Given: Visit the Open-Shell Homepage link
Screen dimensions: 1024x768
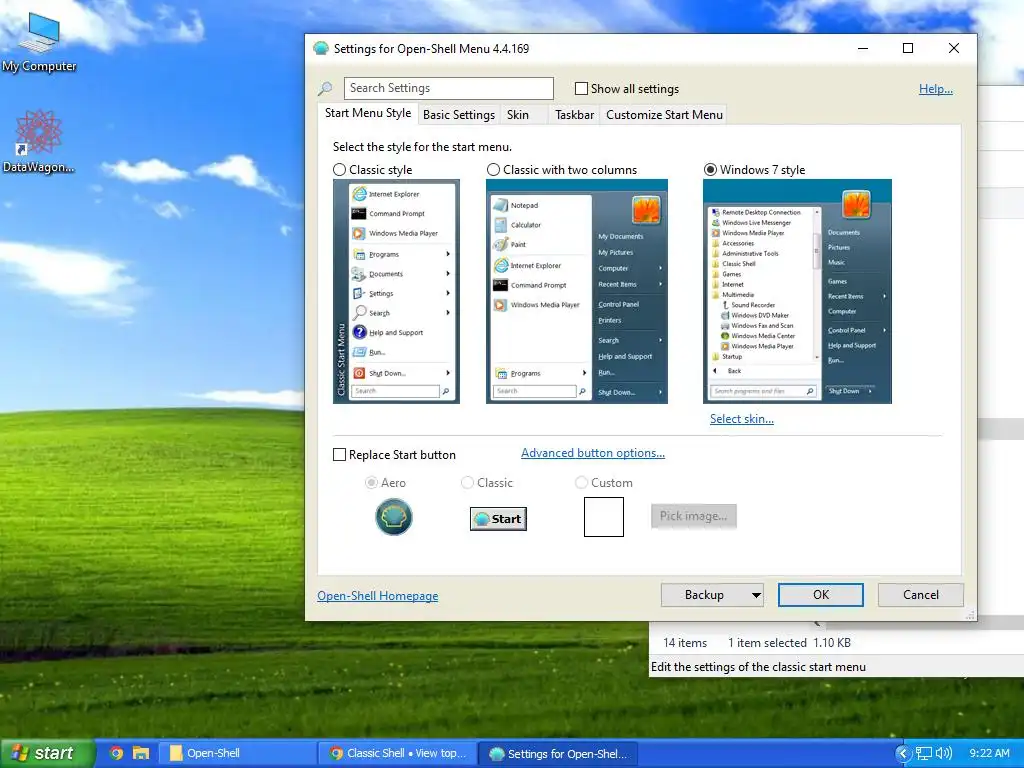Looking at the screenshot, I should tap(377, 596).
